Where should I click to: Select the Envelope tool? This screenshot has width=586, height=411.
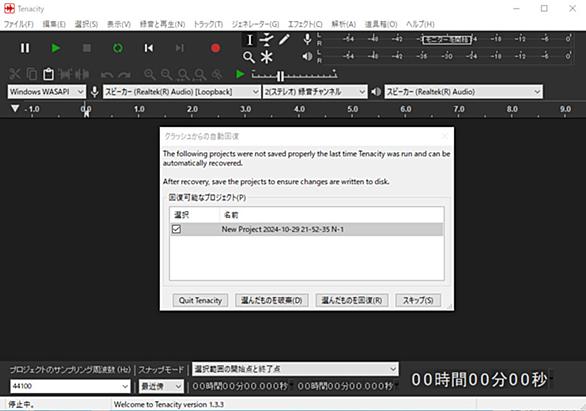266,39
